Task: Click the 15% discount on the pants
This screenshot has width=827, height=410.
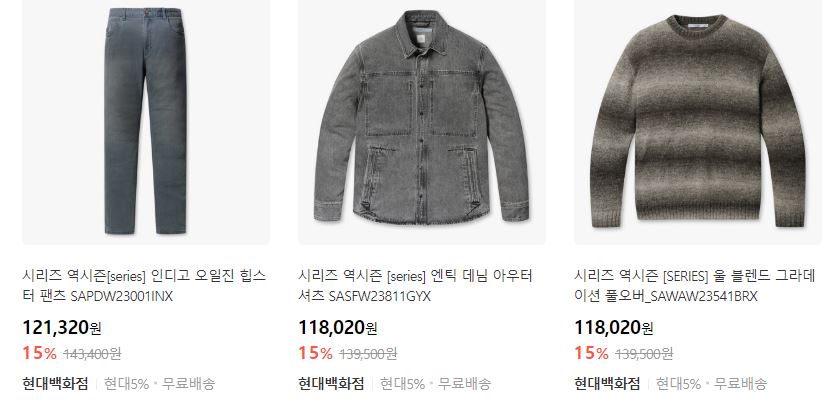Action: [x=40, y=353]
